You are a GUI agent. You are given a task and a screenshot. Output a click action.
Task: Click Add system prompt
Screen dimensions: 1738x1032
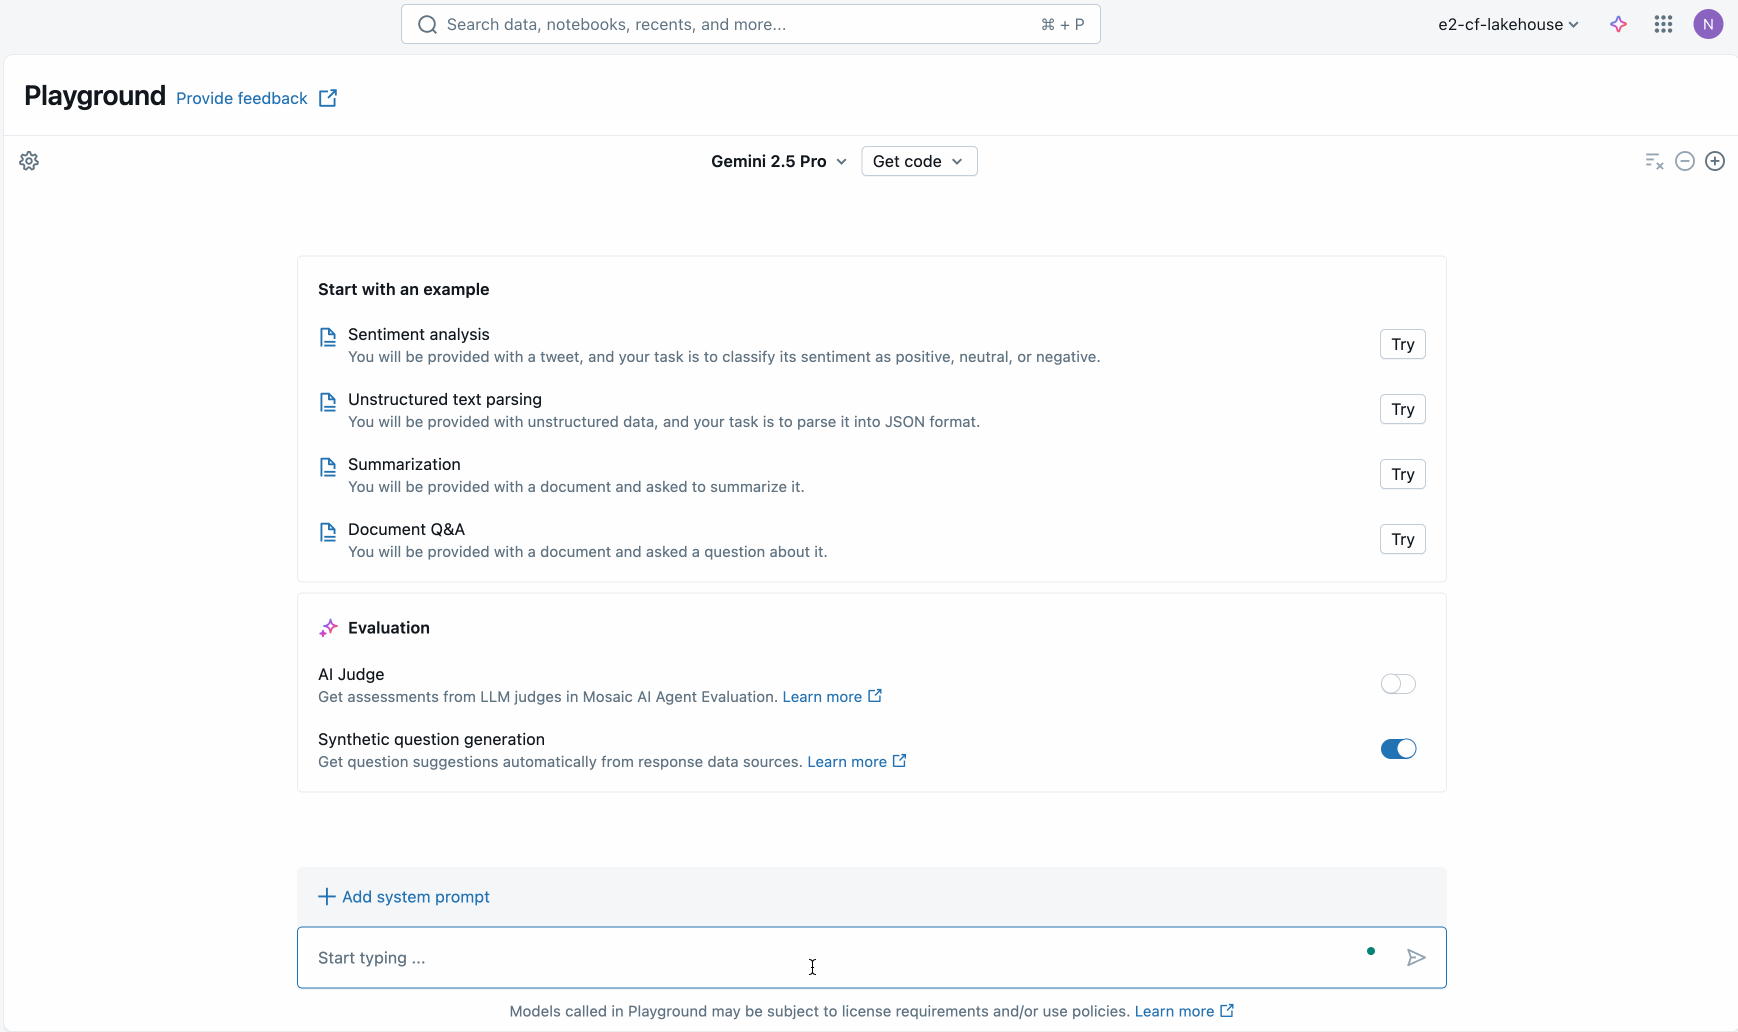[404, 897]
